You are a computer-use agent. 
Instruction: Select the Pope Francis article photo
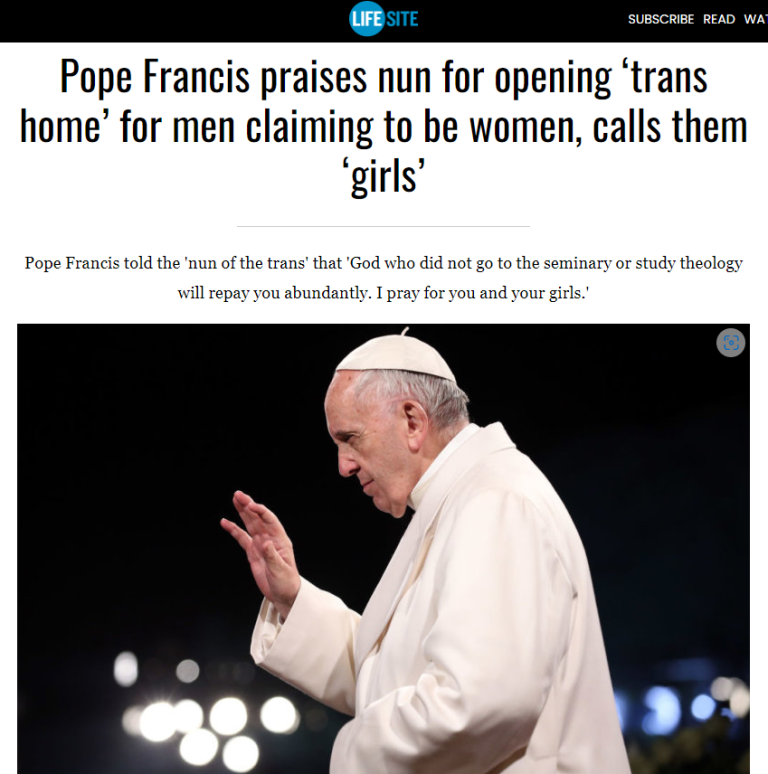[x=384, y=549]
